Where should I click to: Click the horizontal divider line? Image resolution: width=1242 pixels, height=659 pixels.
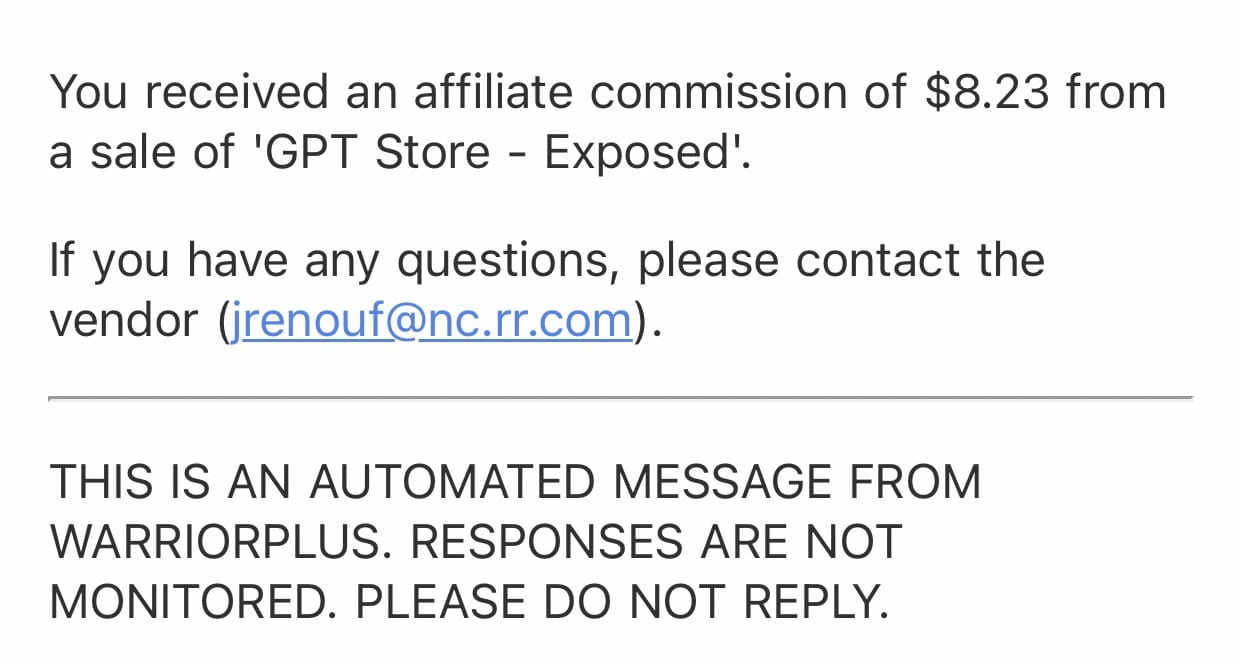[620, 398]
